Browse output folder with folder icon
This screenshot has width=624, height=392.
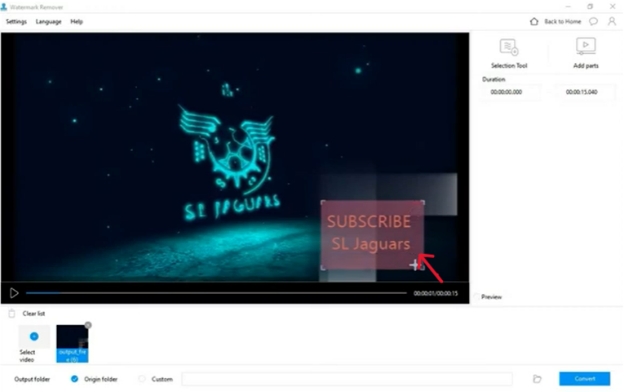pos(537,379)
